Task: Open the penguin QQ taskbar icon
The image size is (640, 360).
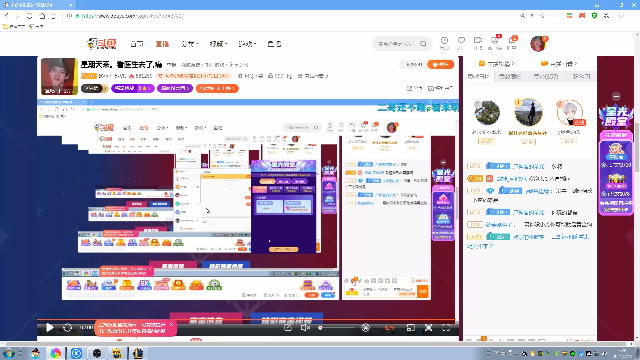Action: 35,353
